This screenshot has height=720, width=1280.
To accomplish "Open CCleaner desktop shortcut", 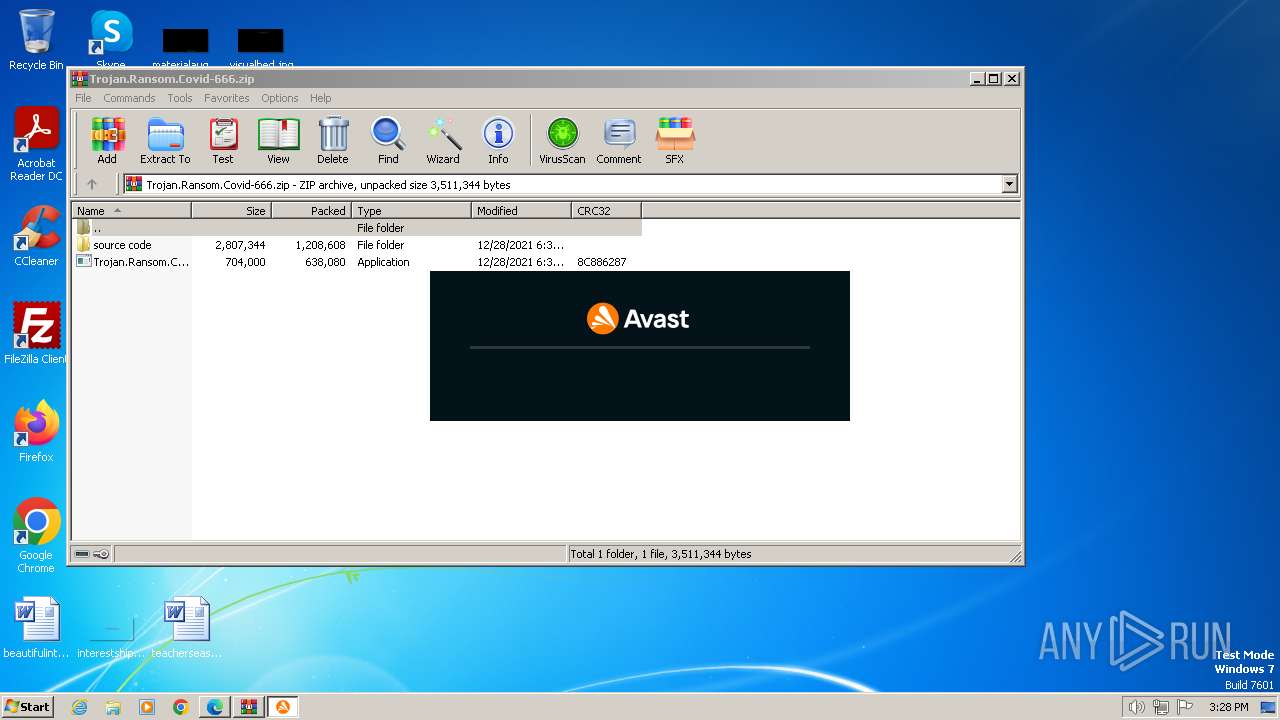I will [x=36, y=237].
